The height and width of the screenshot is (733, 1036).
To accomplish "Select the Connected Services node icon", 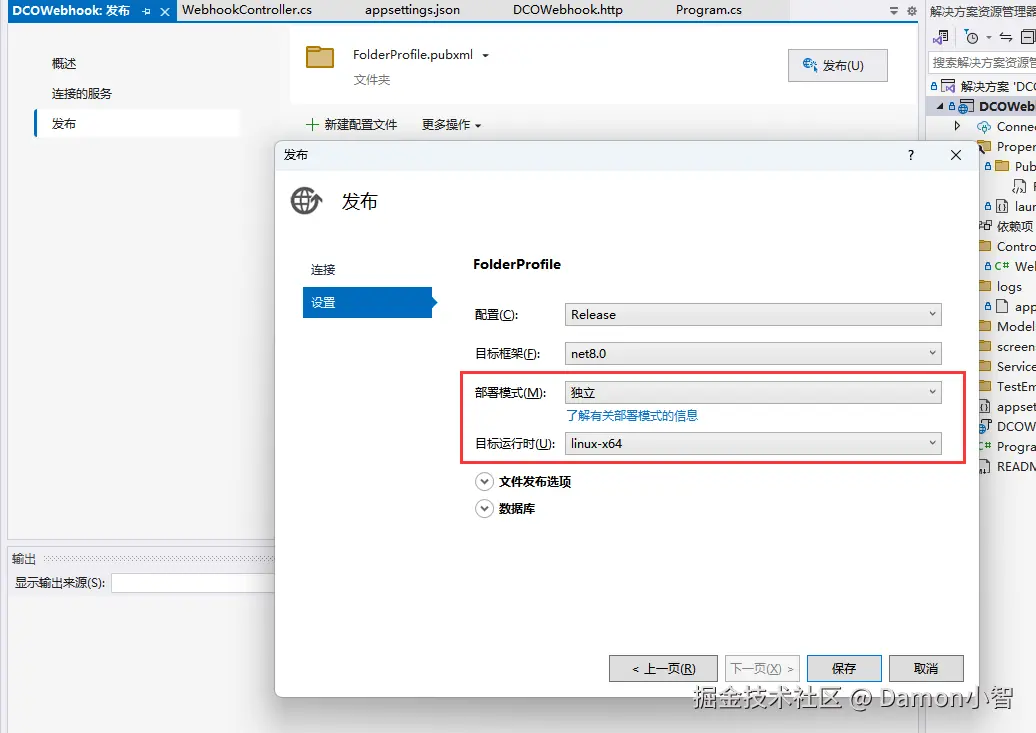I will pos(984,126).
